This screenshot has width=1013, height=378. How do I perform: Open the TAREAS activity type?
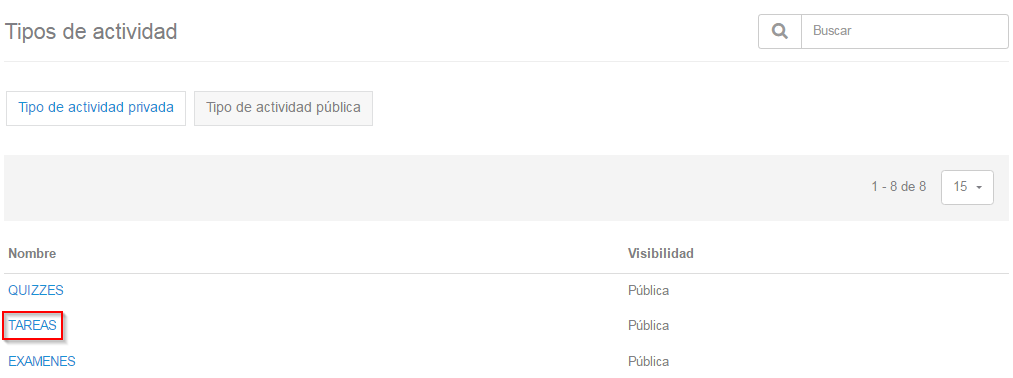(32, 326)
